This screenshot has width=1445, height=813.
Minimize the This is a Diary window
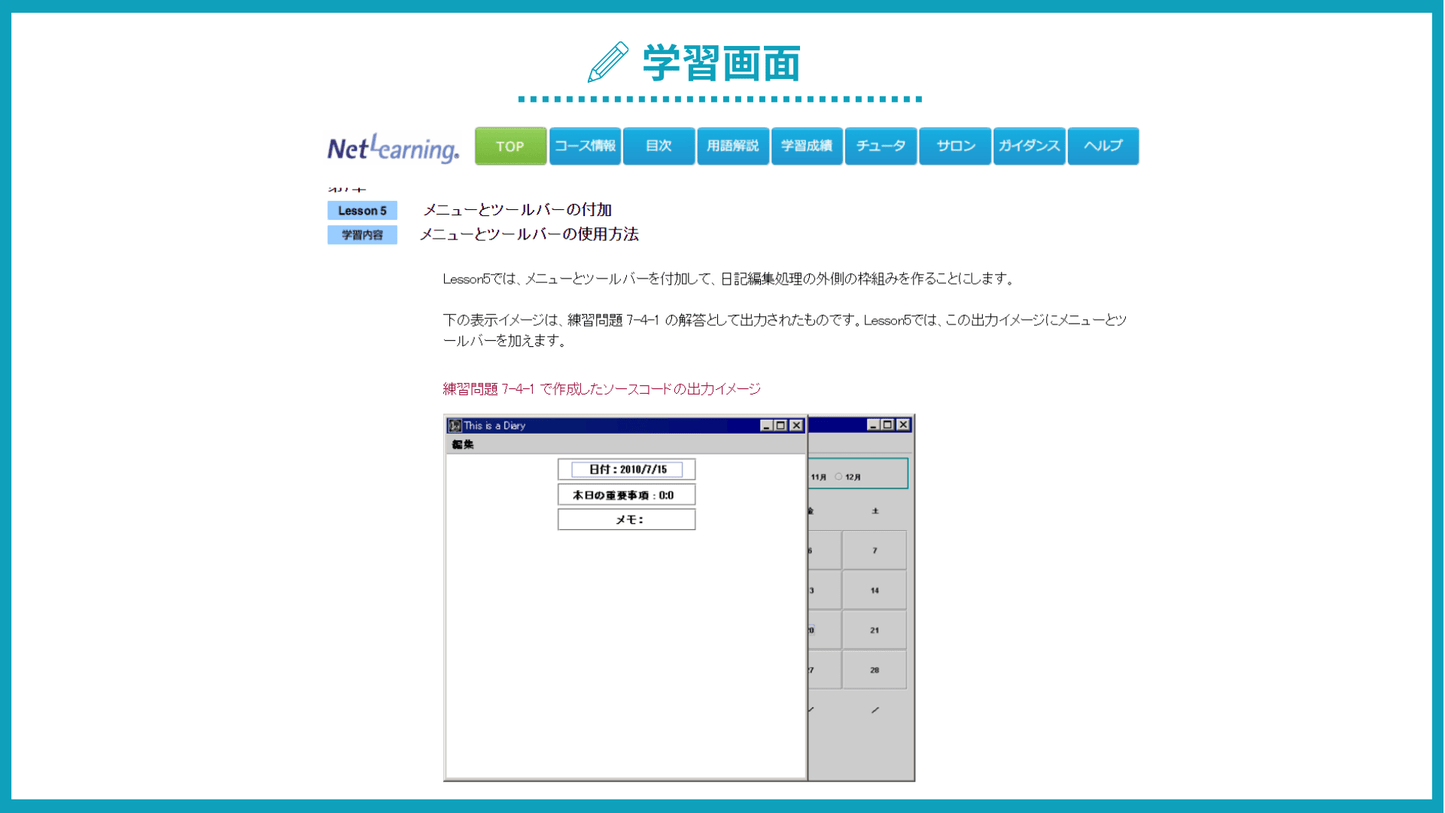(767, 426)
